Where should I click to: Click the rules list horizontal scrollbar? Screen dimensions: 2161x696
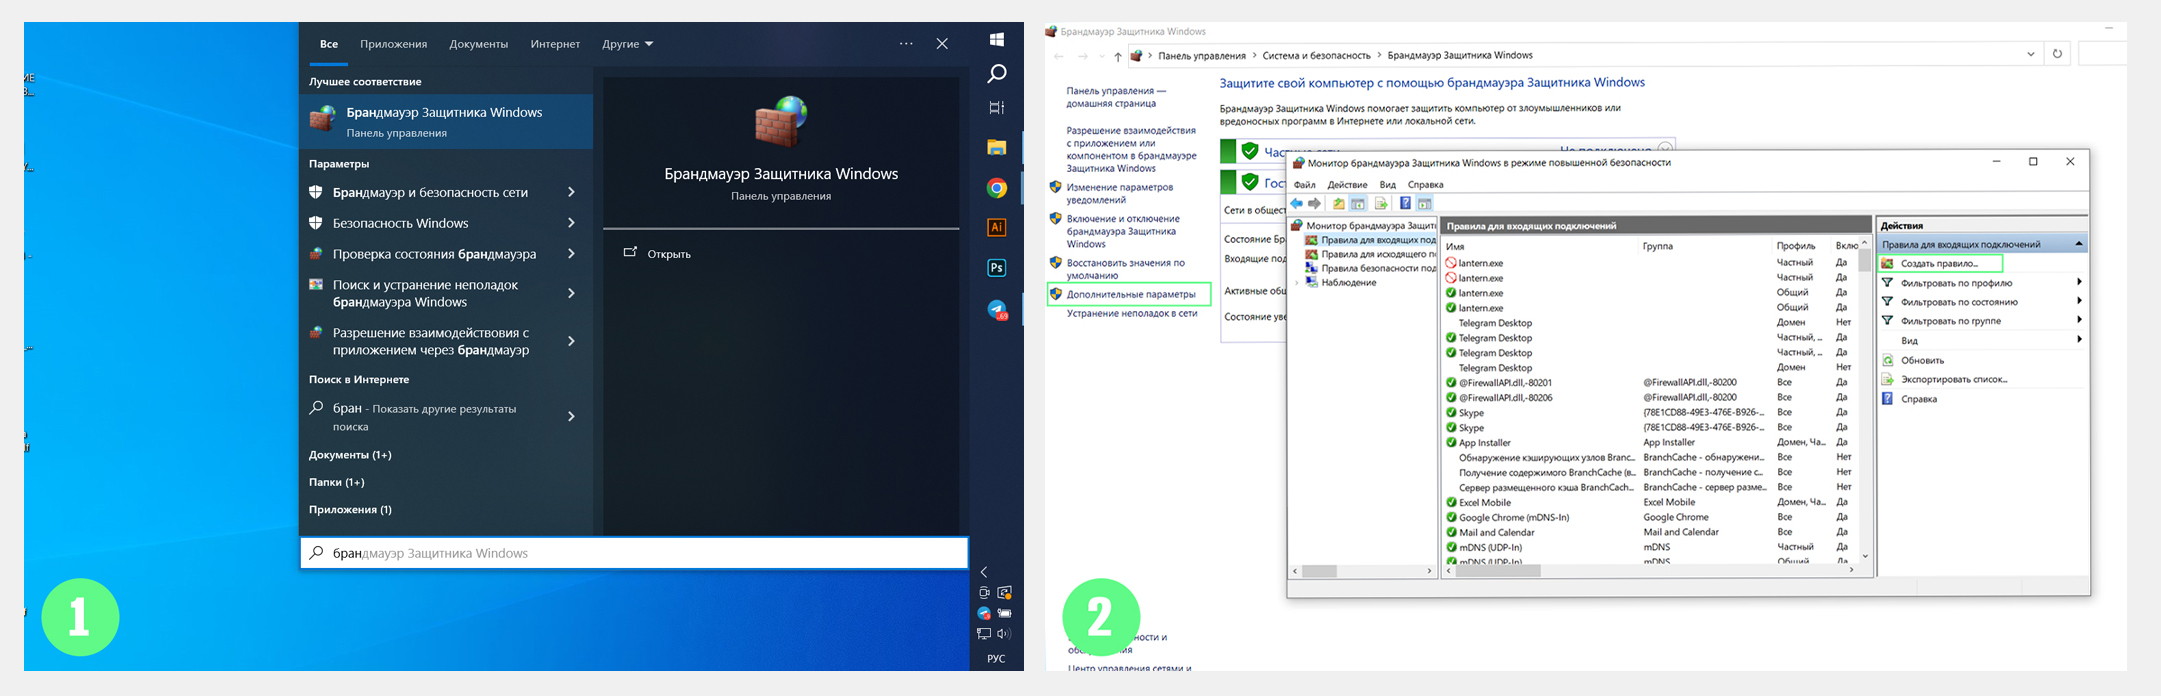(x=1650, y=571)
